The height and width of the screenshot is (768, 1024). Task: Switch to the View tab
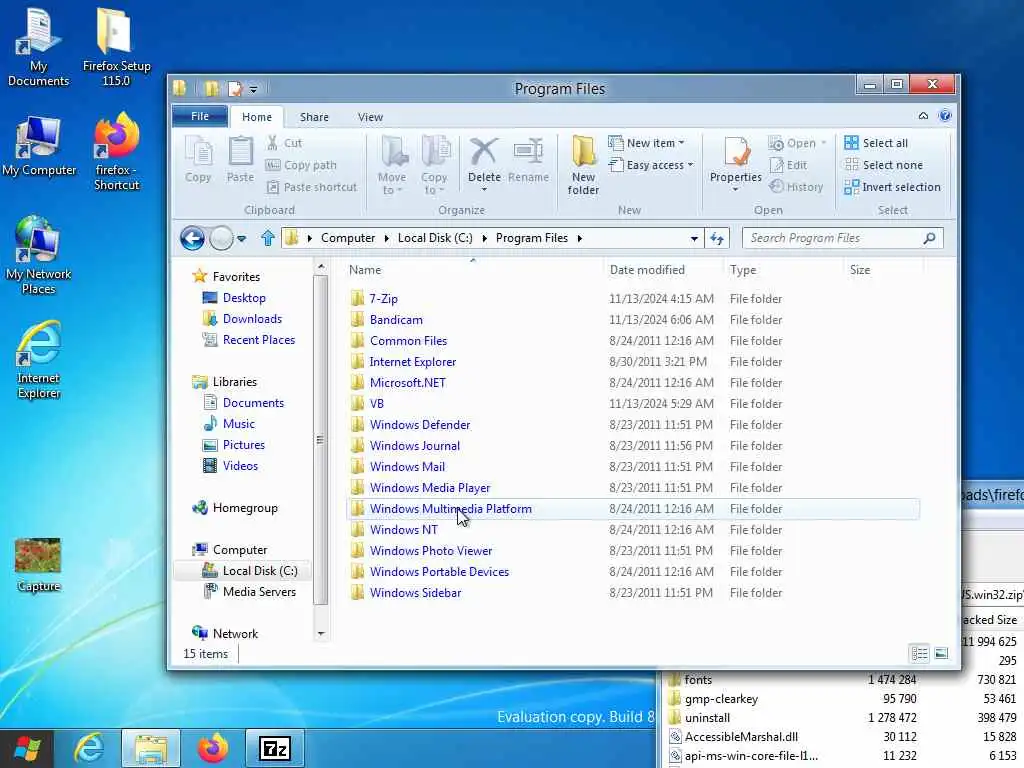tap(370, 117)
